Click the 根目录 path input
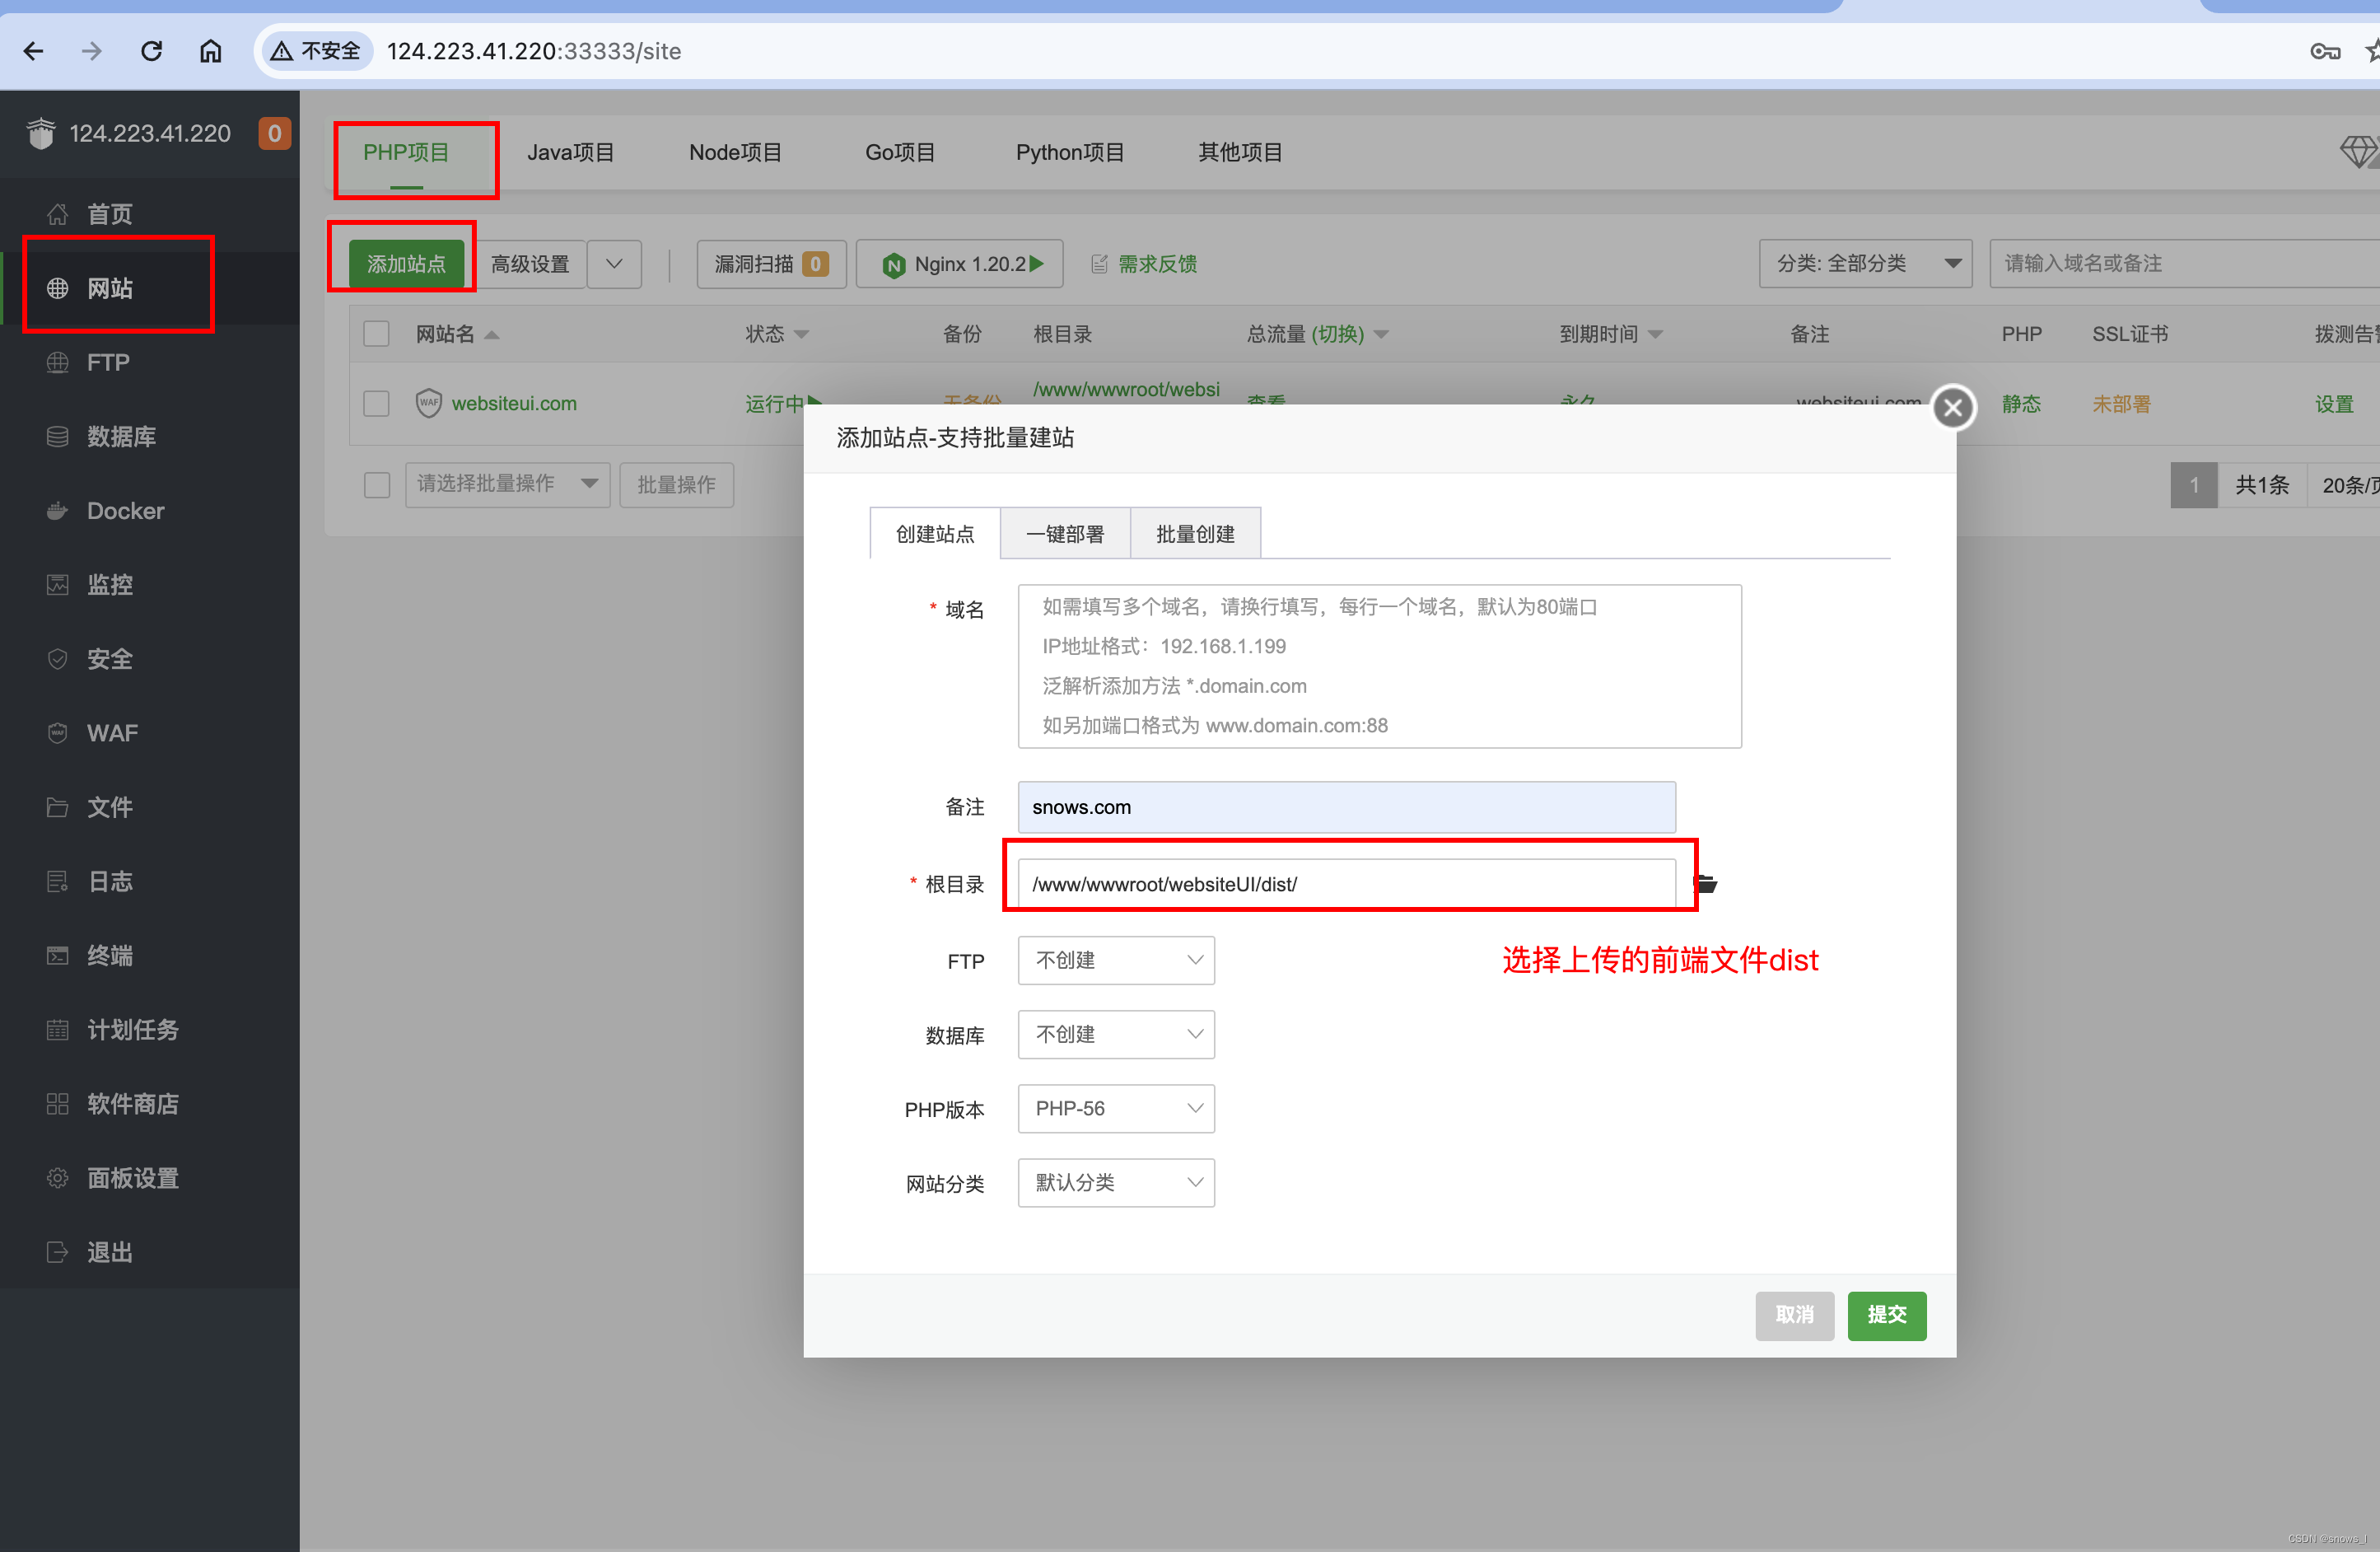The width and height of the screenshot is (2380, 1552). [1346, 884]
